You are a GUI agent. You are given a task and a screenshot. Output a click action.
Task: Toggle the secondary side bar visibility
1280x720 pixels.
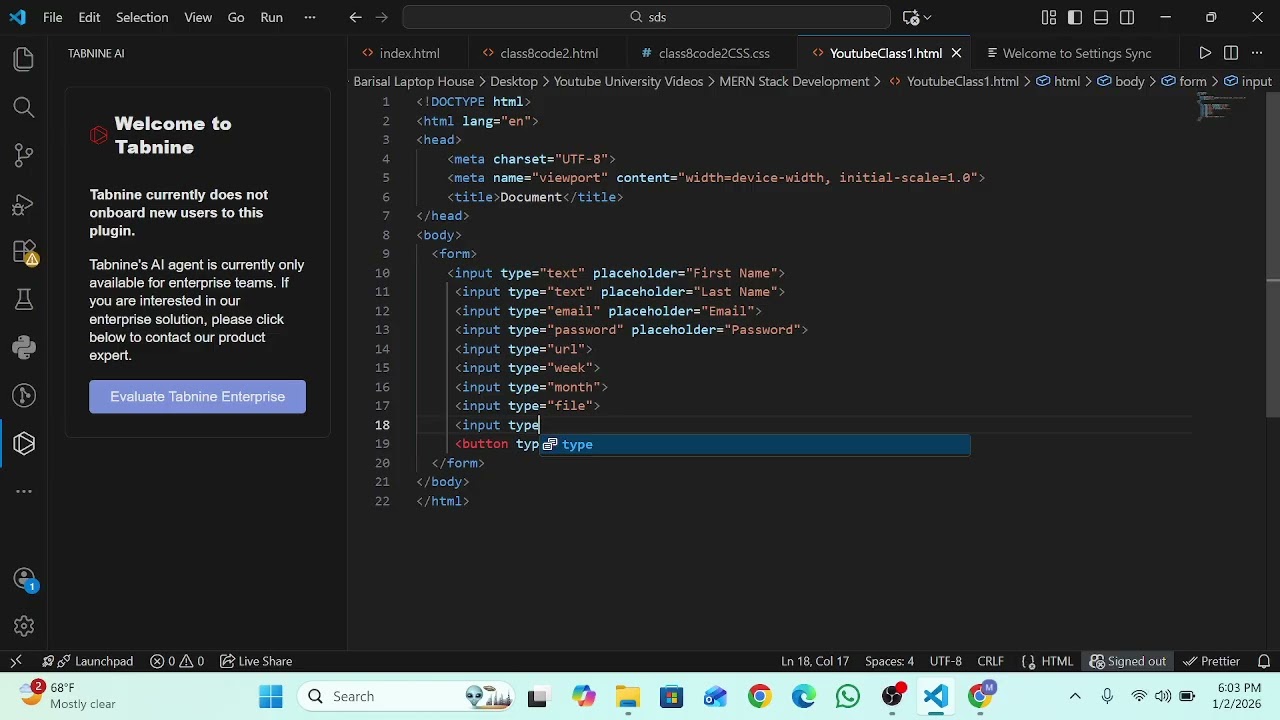pos(1127,17)
